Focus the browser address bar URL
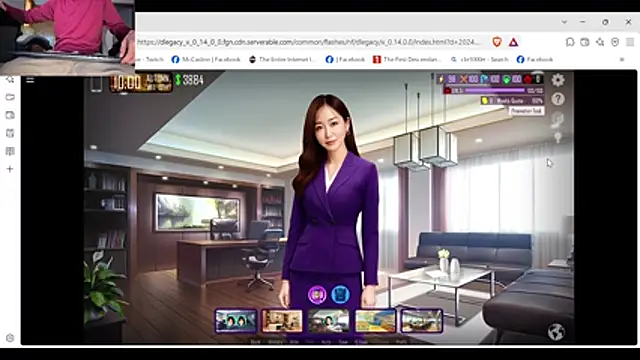The height and width of the screenshot is (360, 640). [x=309, y=42]
